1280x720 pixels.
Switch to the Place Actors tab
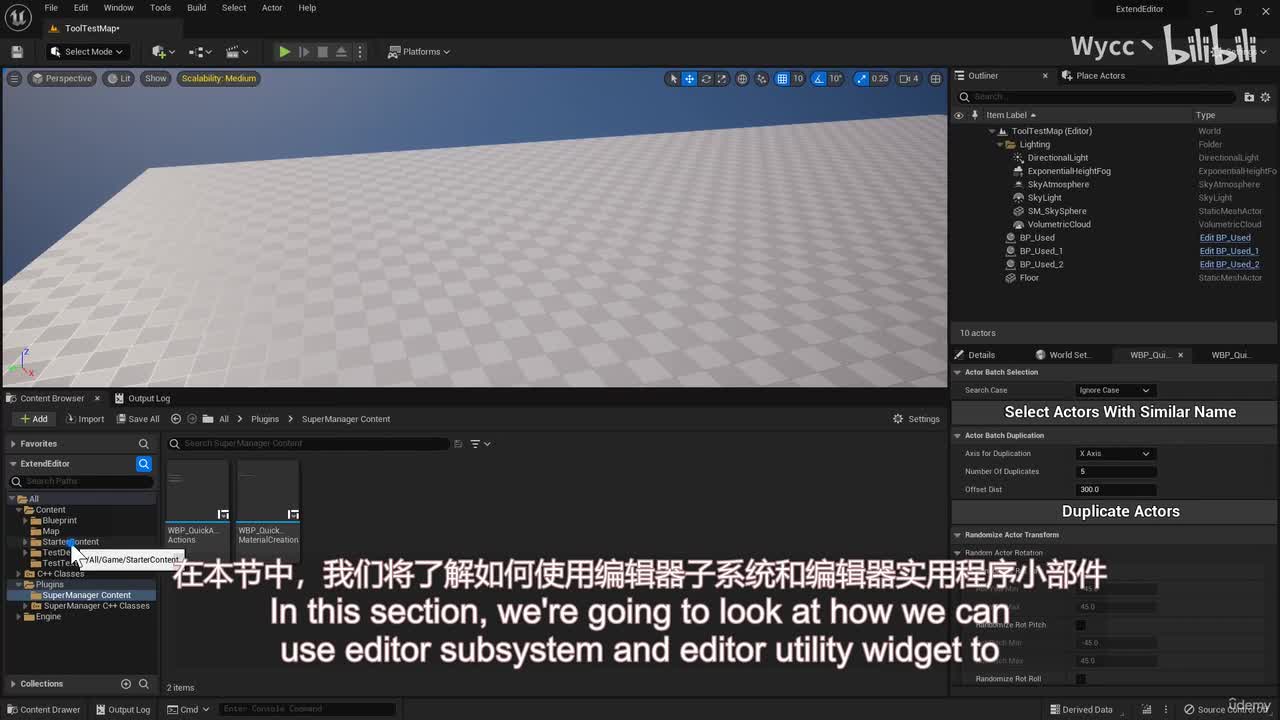pyautogui.click(x=1094, y=75)
